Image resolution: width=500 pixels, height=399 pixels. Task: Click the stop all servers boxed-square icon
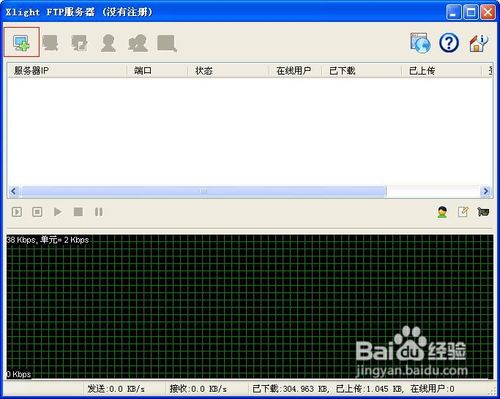[37, 212]
